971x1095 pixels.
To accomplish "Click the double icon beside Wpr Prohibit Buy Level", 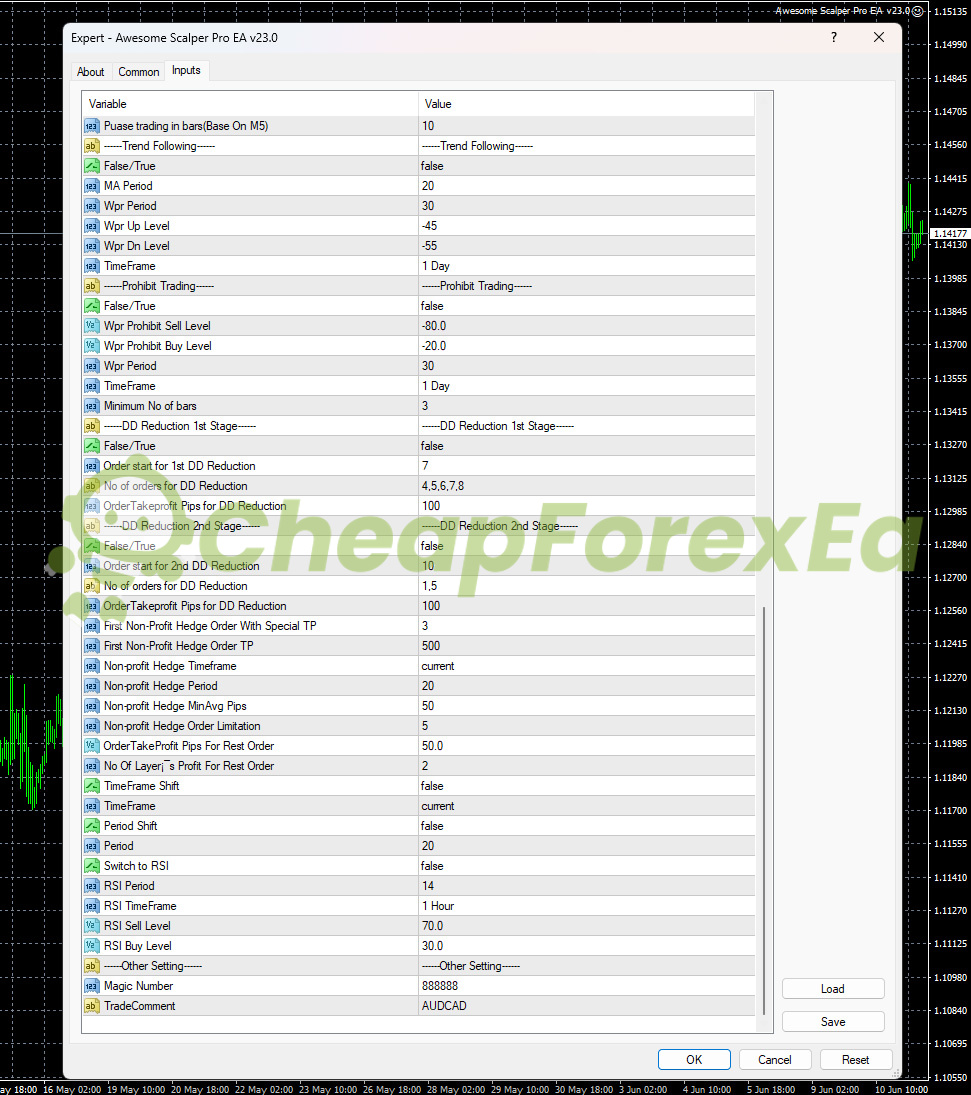I will coord(92,346).
